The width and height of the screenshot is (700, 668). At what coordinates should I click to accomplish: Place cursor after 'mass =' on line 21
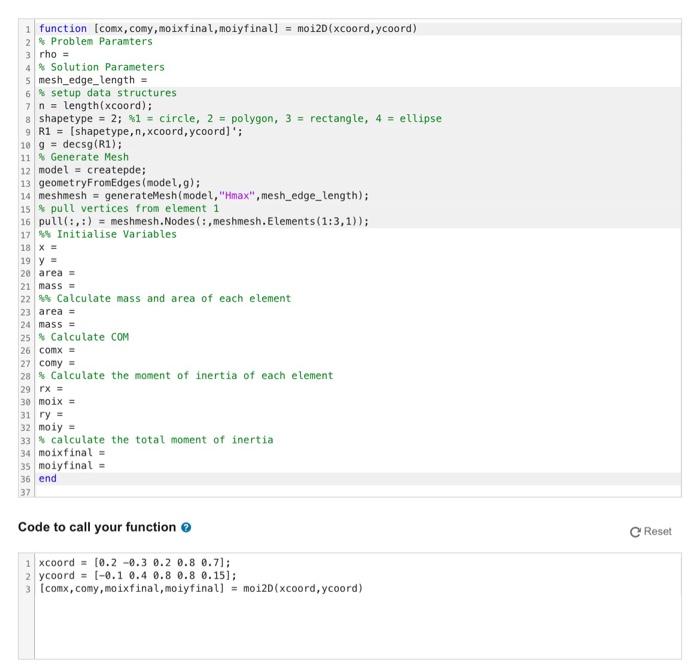[77, 286]
